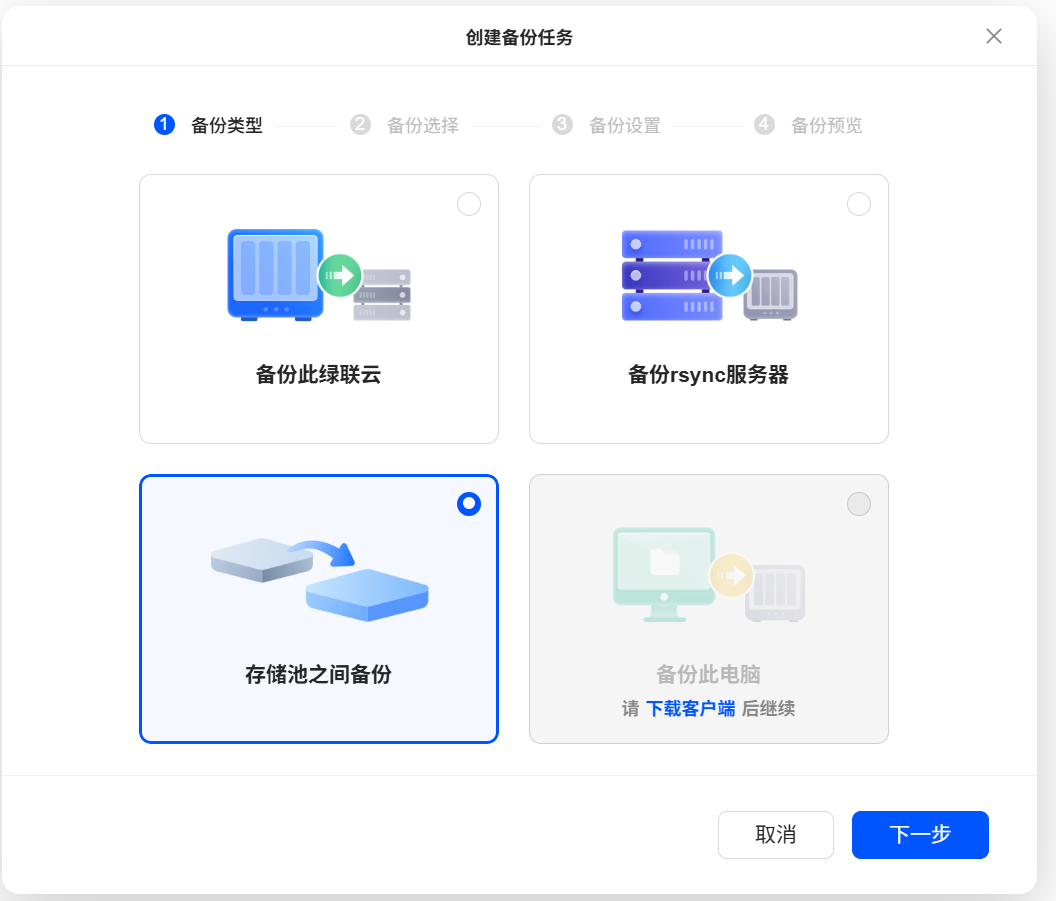Click the 备份rsync服务器 card title text
The image size is (1056, 901).
(708, 375)
